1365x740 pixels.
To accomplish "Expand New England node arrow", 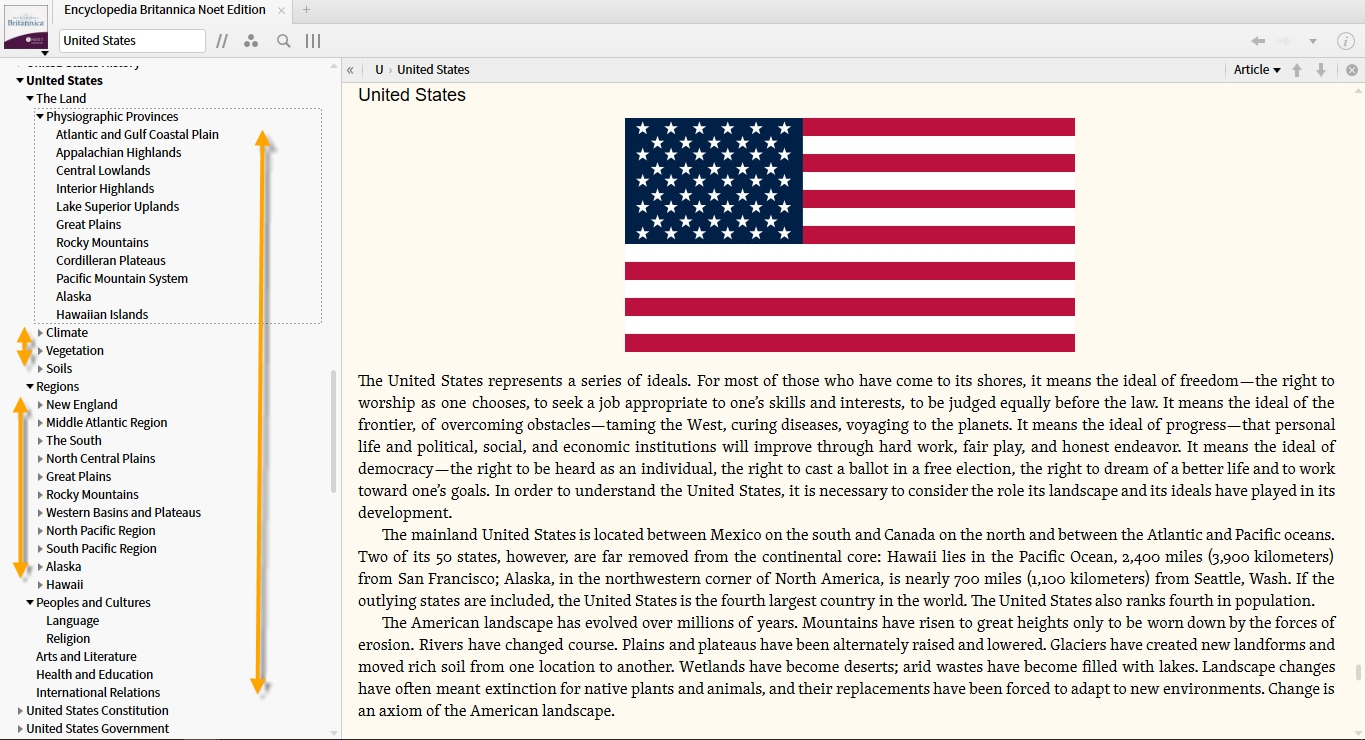I will [x=40, y=405].
